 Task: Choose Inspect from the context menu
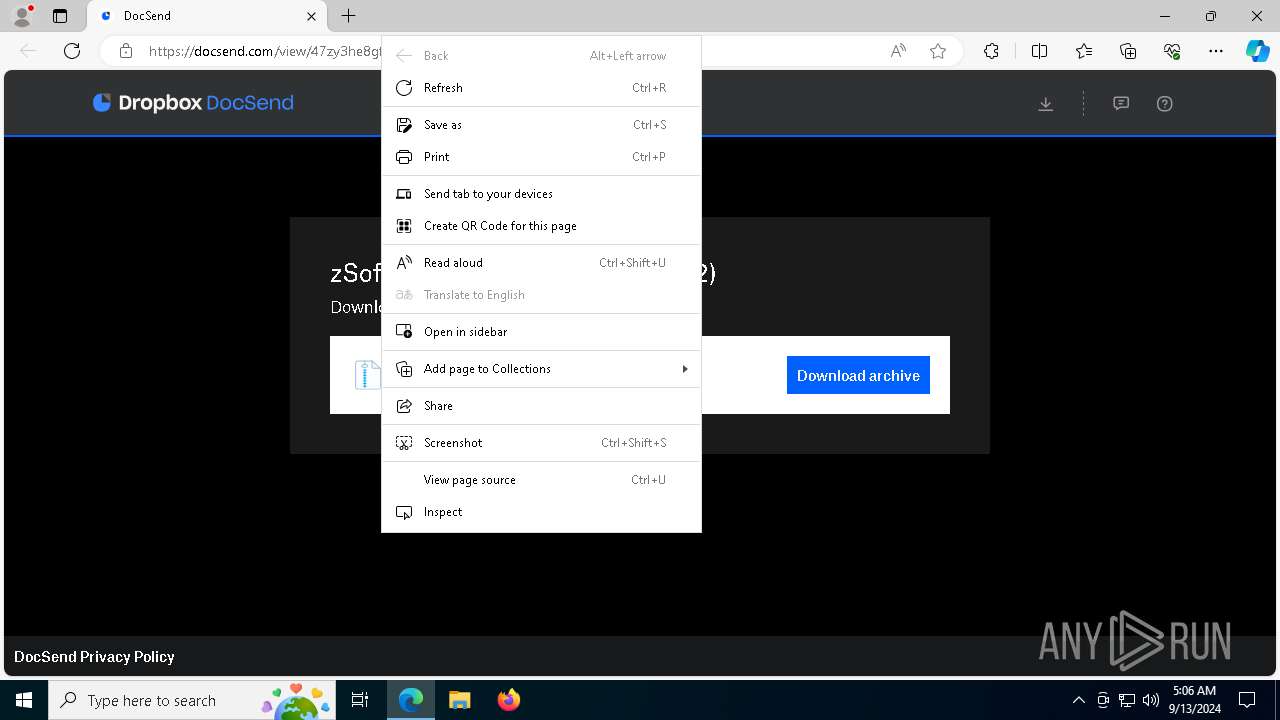(541, 512)
